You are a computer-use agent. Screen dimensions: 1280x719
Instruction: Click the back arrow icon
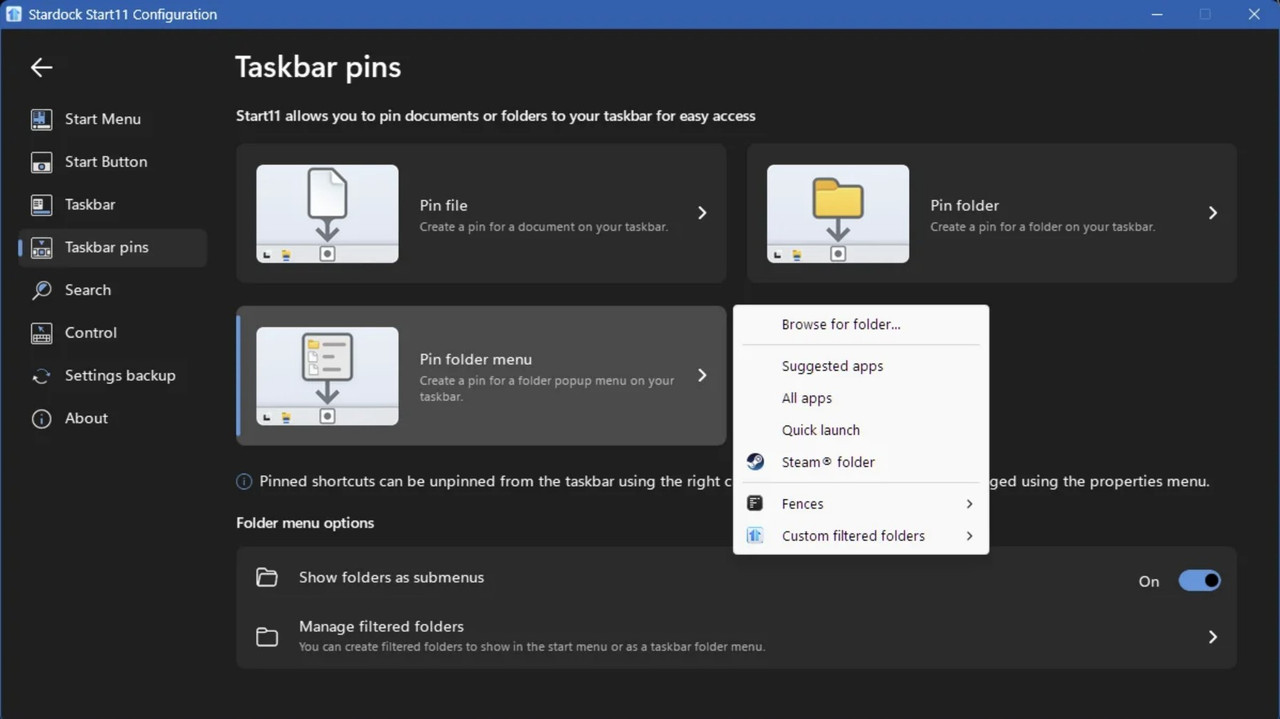point(41,67)
